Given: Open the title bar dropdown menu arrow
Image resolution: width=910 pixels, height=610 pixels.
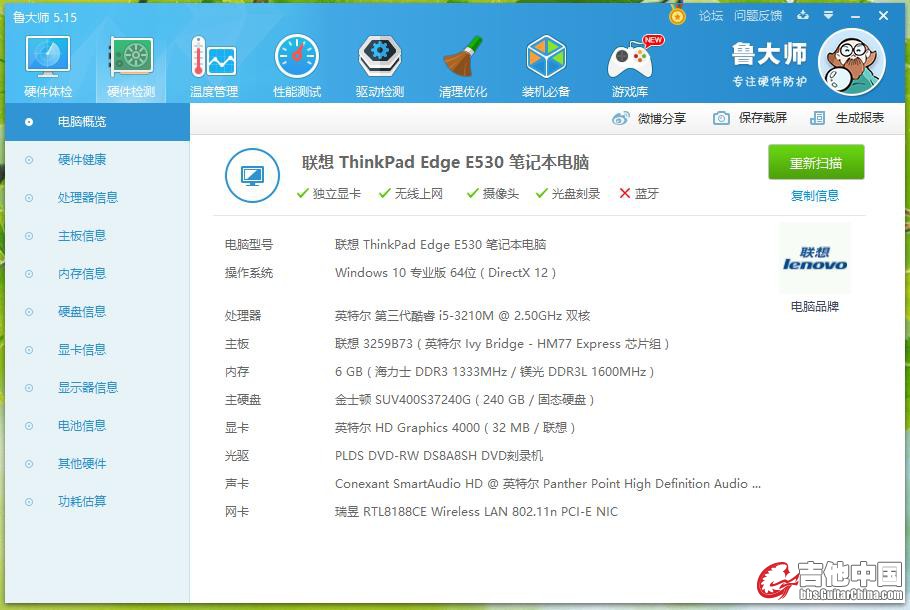Looking at the screenshot, I should [x=828, y=16].
